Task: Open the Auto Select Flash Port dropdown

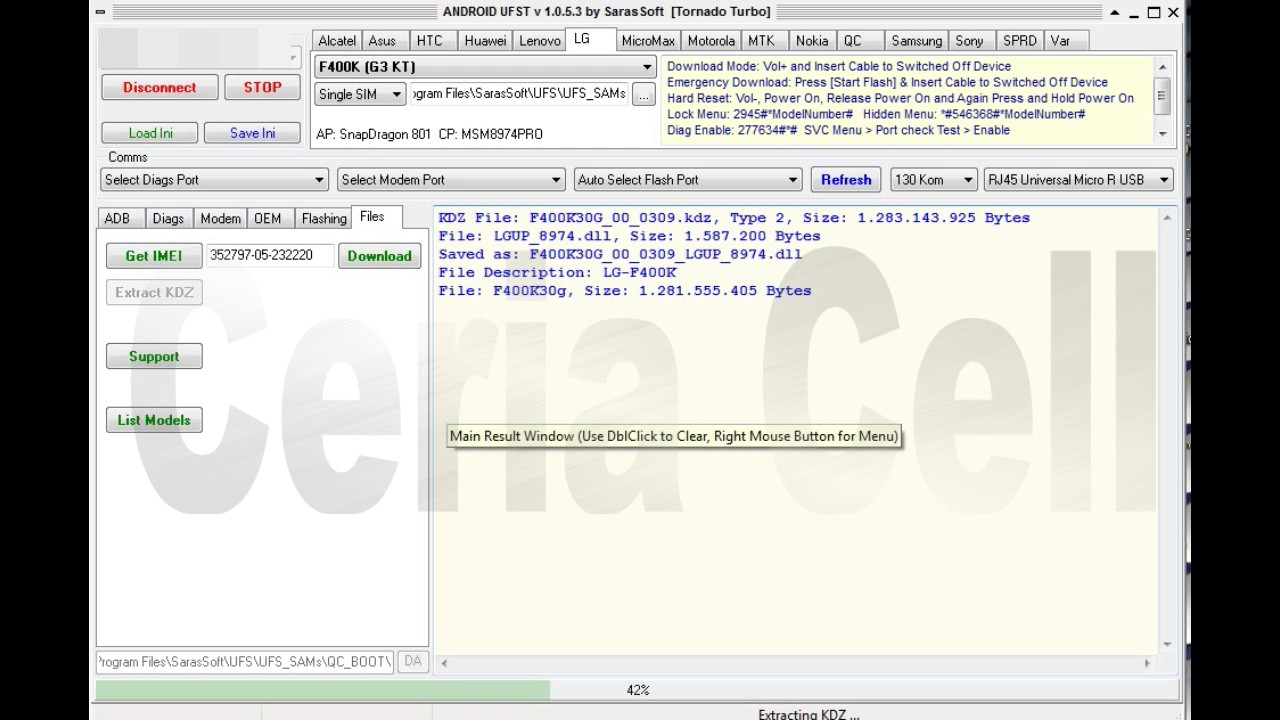Action: click(x=688, y=180)
